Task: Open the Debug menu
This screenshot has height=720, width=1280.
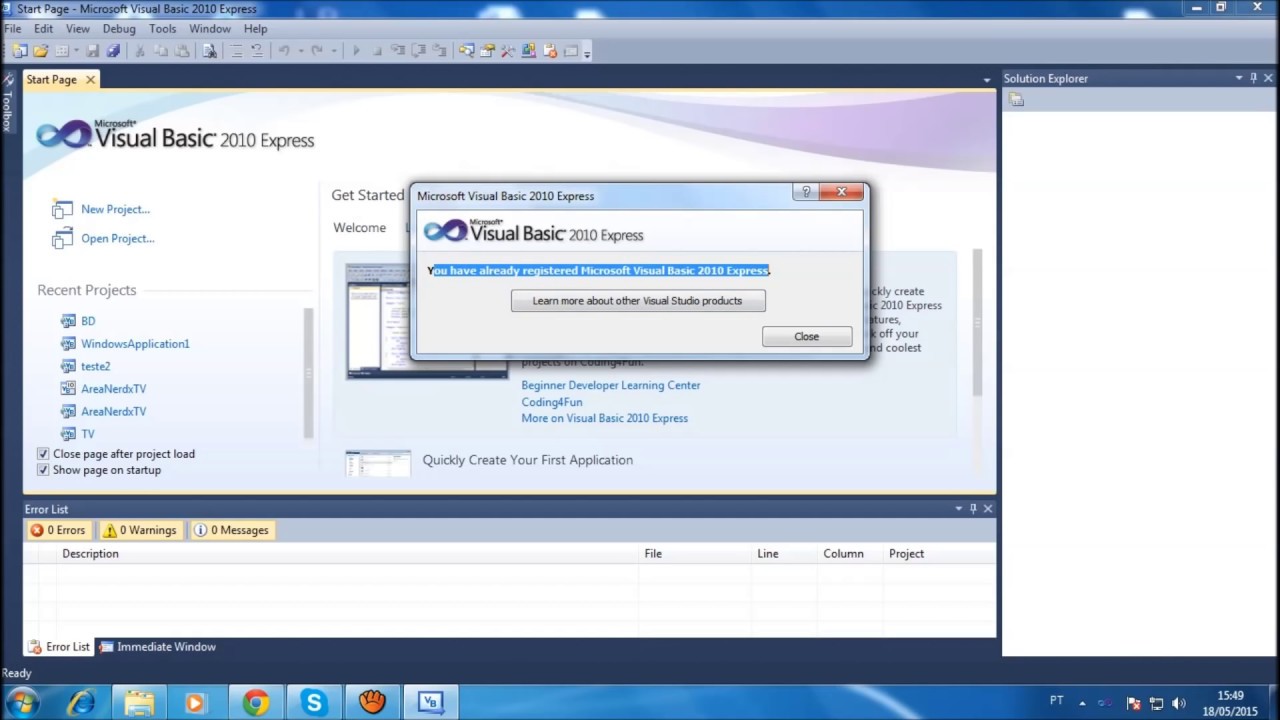Action: tap(119, 29)
